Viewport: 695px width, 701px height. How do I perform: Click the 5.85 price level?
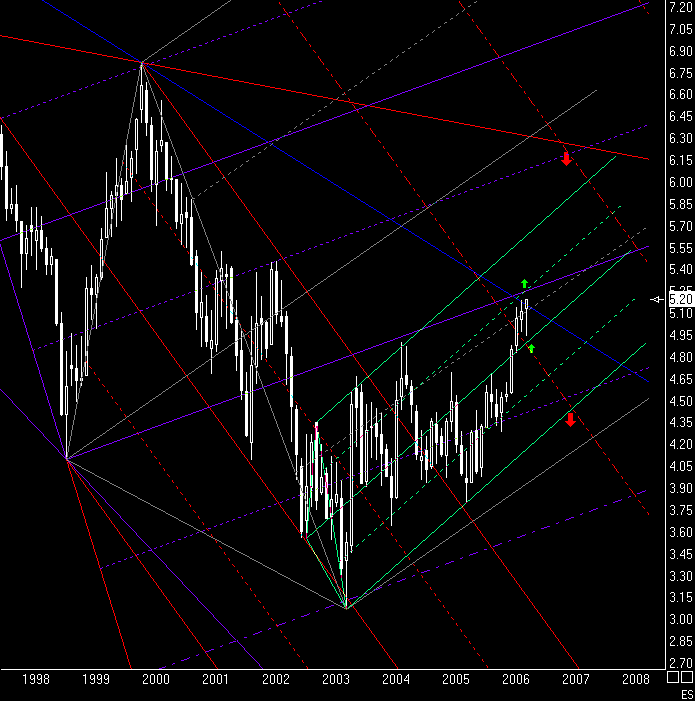click(x=681, y=204)
